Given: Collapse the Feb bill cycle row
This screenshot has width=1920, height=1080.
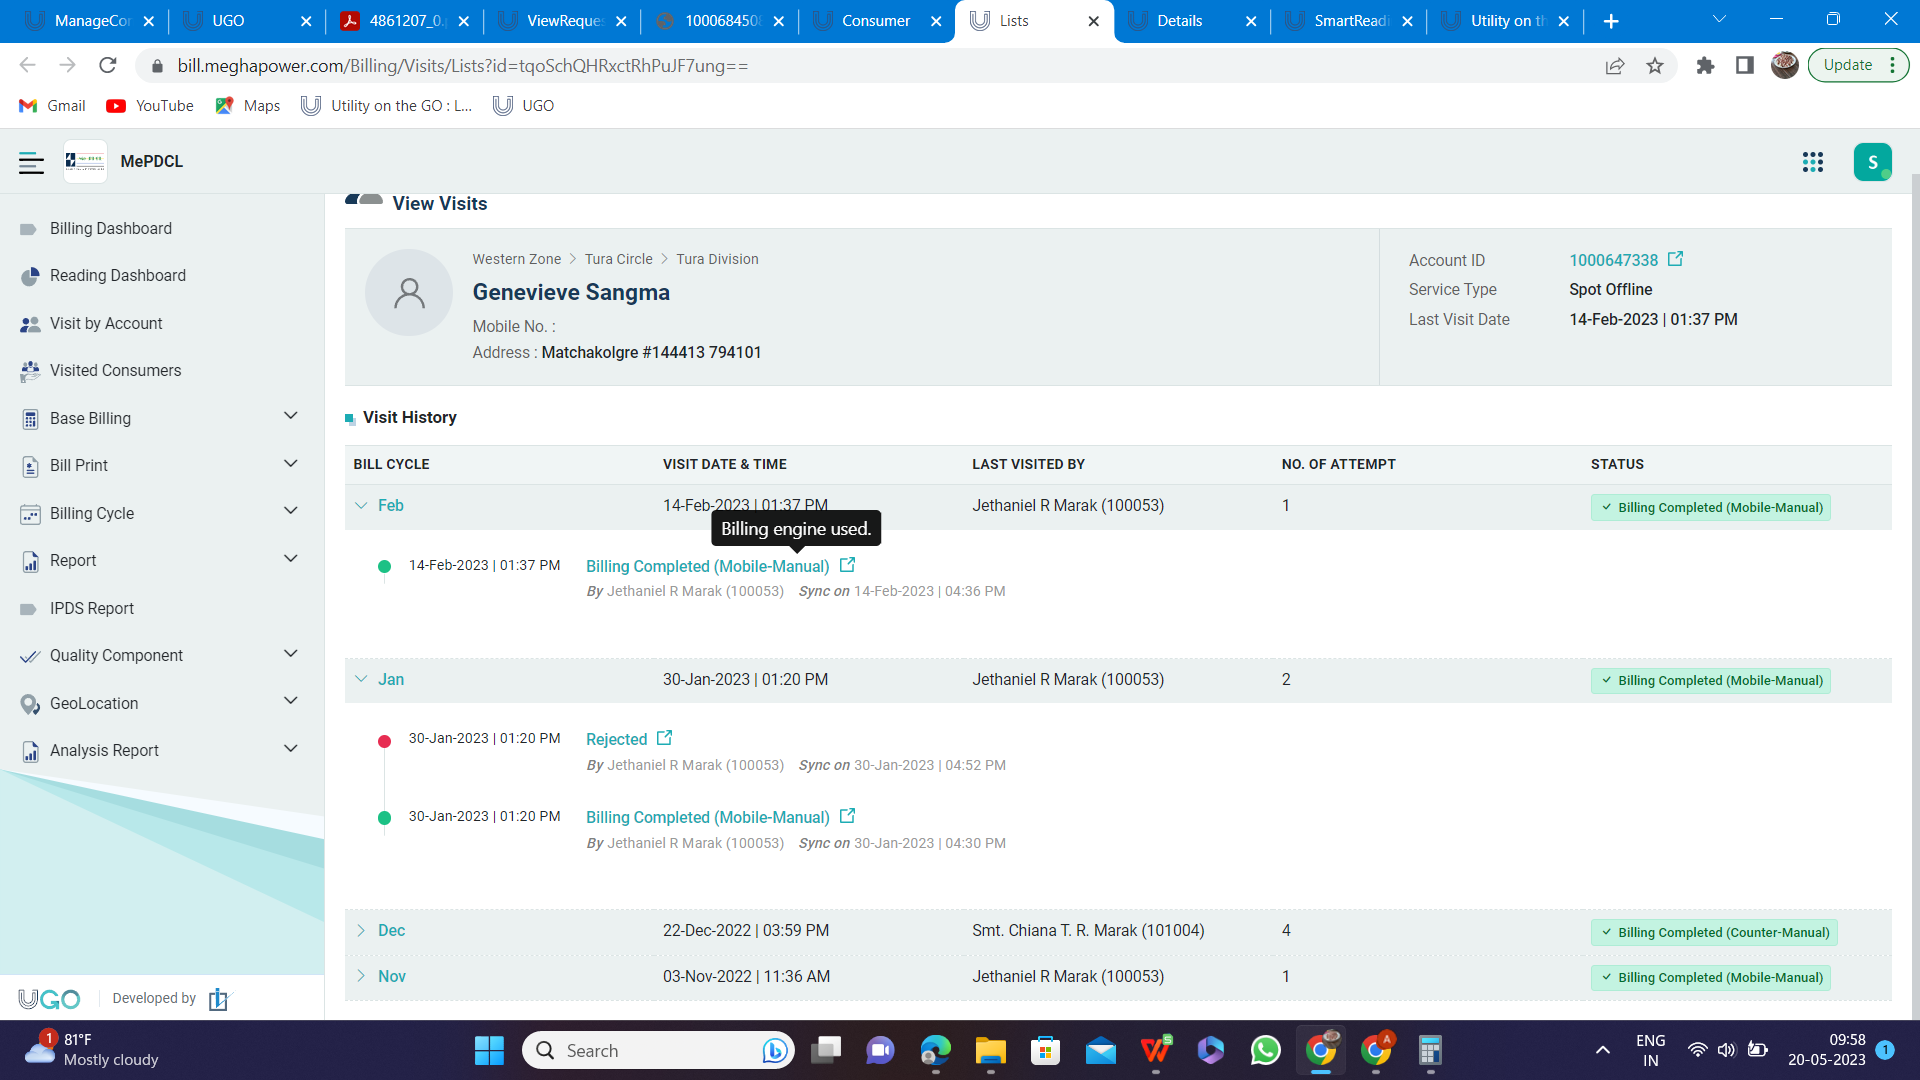Looking at the screenshot, I should coord(361,506).
